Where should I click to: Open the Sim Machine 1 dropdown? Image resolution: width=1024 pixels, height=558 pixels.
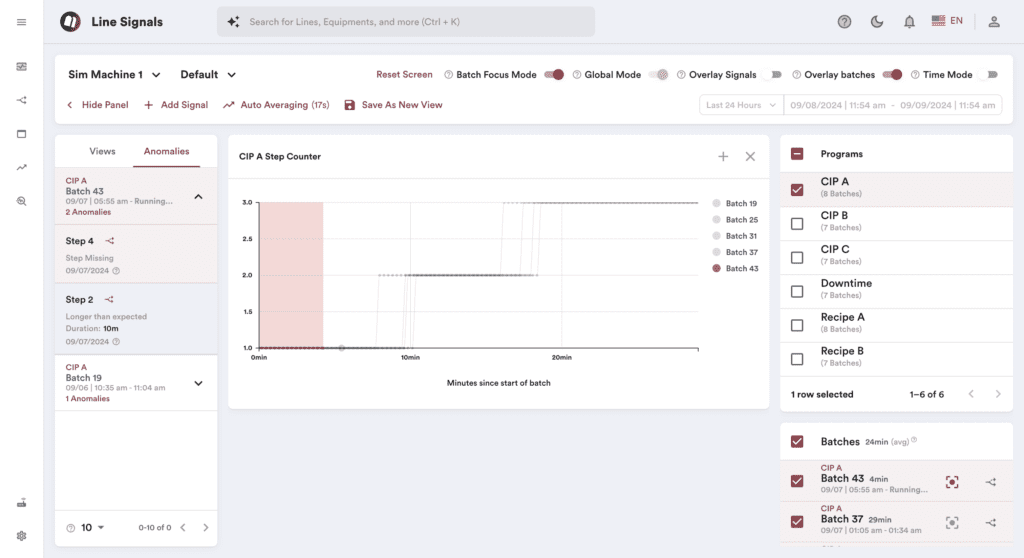pos(114,74)
